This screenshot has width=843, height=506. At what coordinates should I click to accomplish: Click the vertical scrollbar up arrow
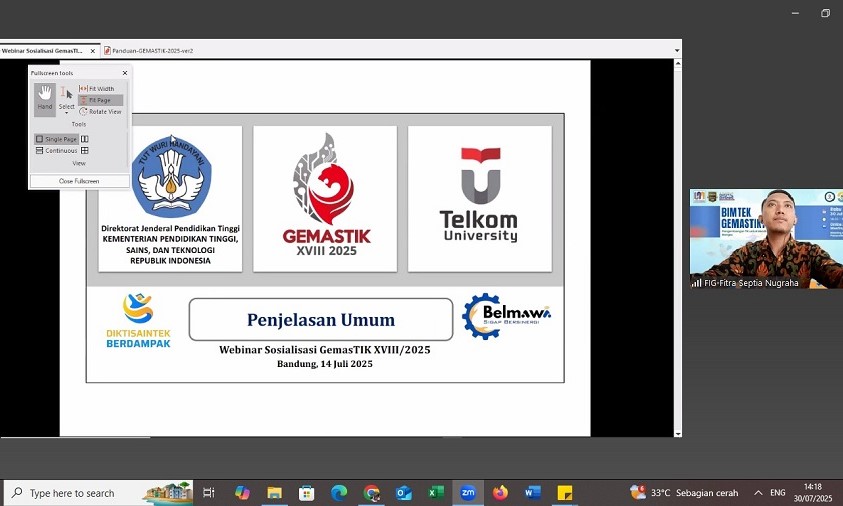(x=677, y=64)
